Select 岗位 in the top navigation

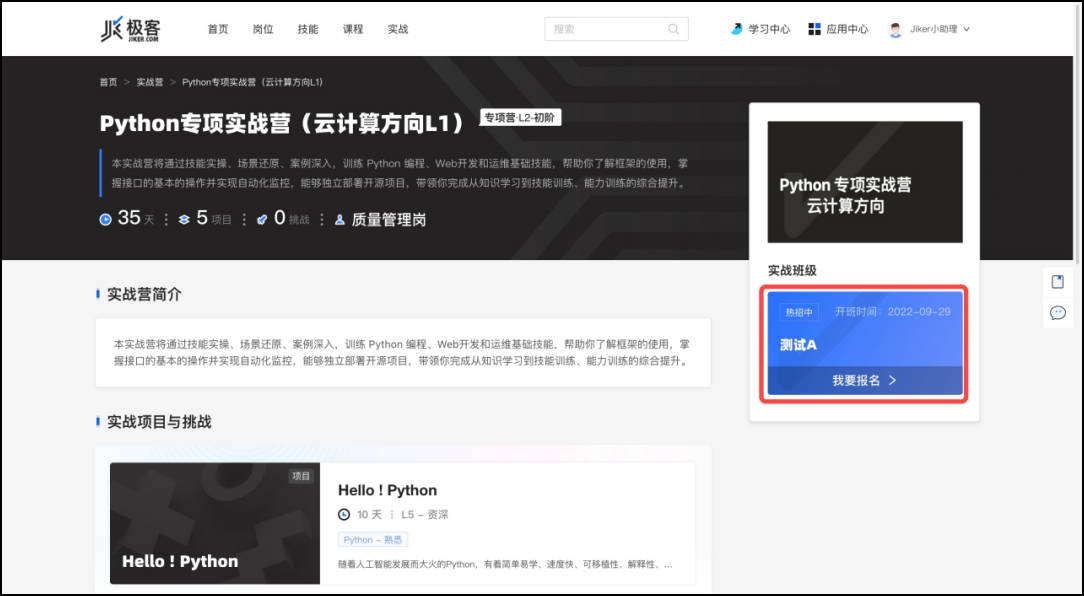click(263, 29)
